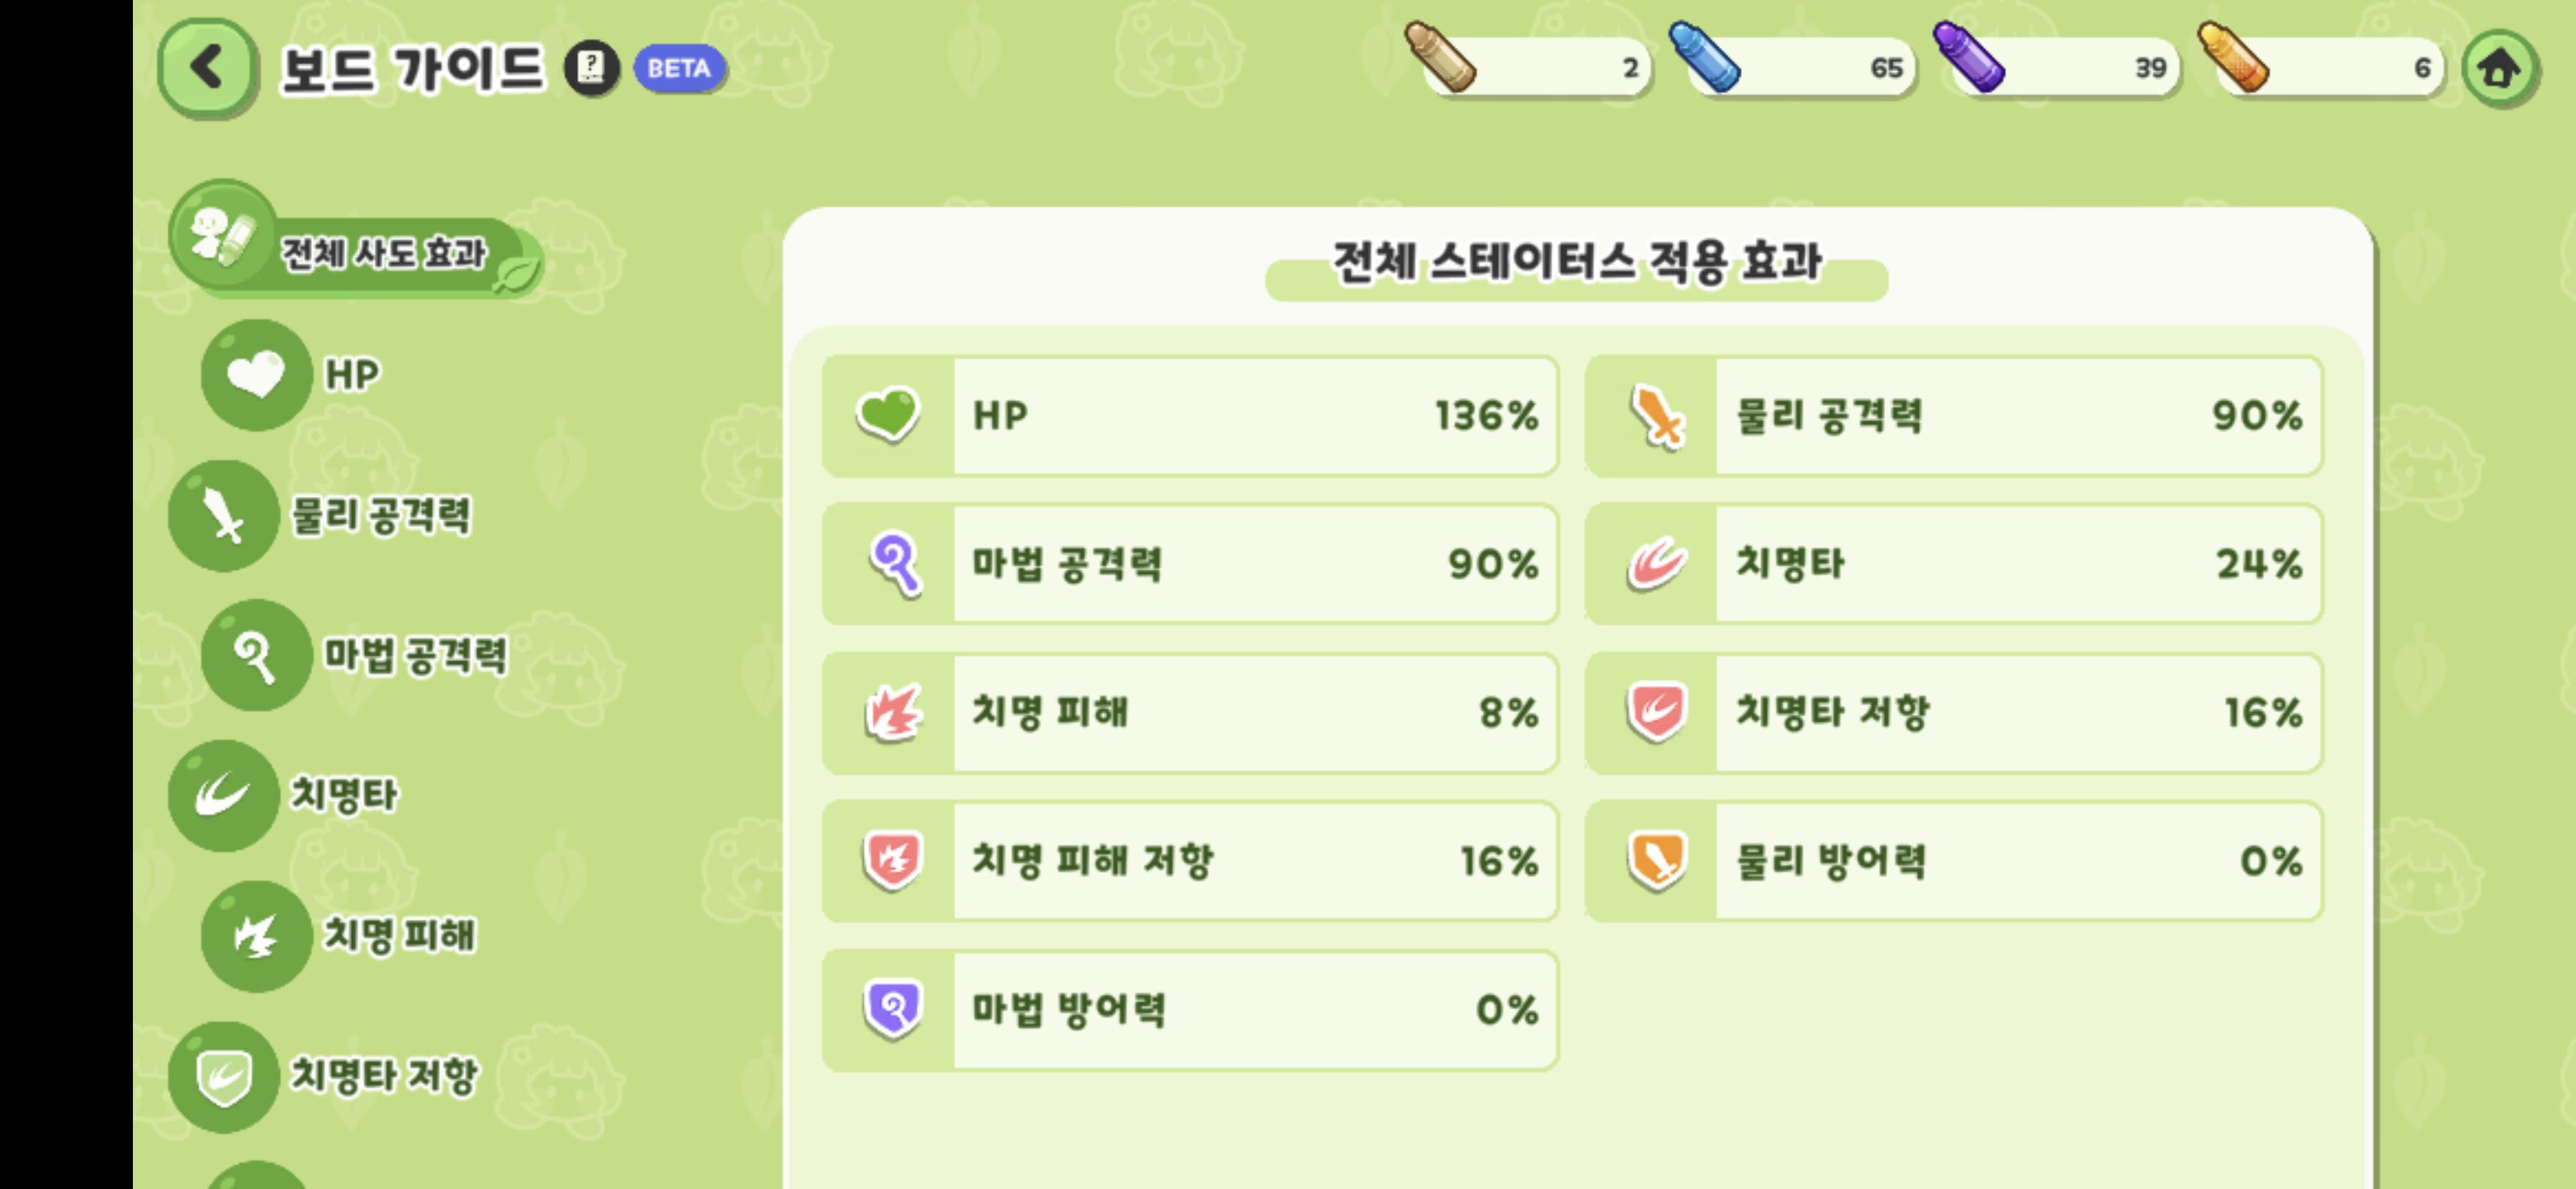Screen dimensions: 2576x1189
Task: Select 치명타 저항 sidebar item
Action: tap(324, 1076)
